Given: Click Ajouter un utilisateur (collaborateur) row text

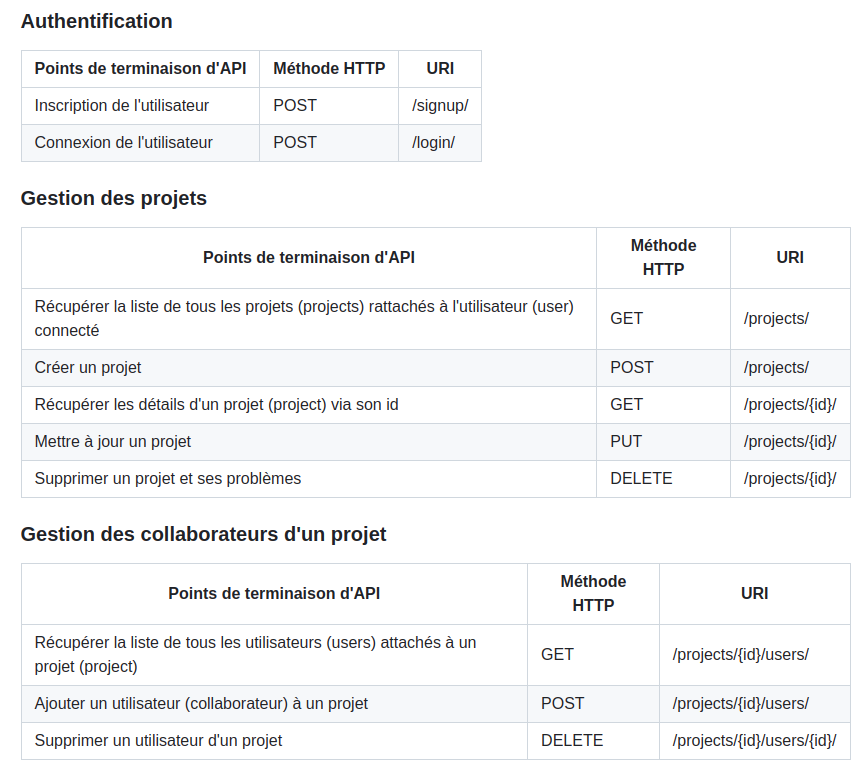Looking at the screenshot, I should click(201, 703).
